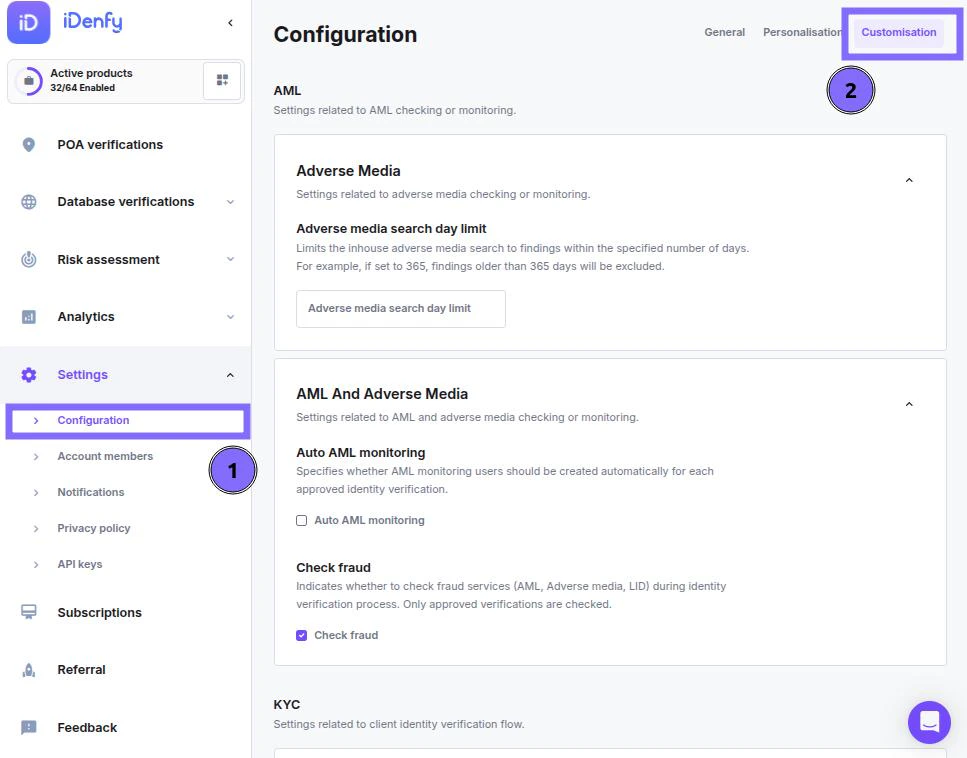967x758 pixels.
Task: Click the Subscriptions monitor icon
Action: pyautogui.click(x=28, y=612)
